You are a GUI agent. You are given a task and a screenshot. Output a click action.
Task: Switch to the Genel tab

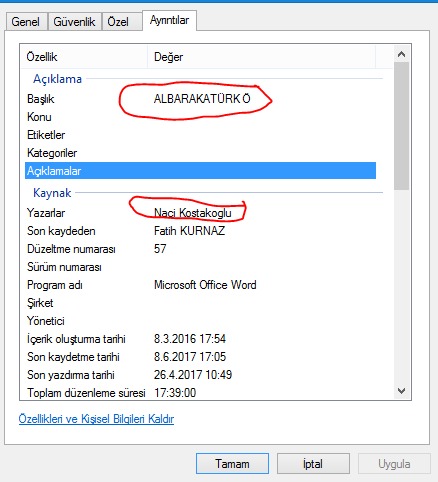(x=27, y=22)
